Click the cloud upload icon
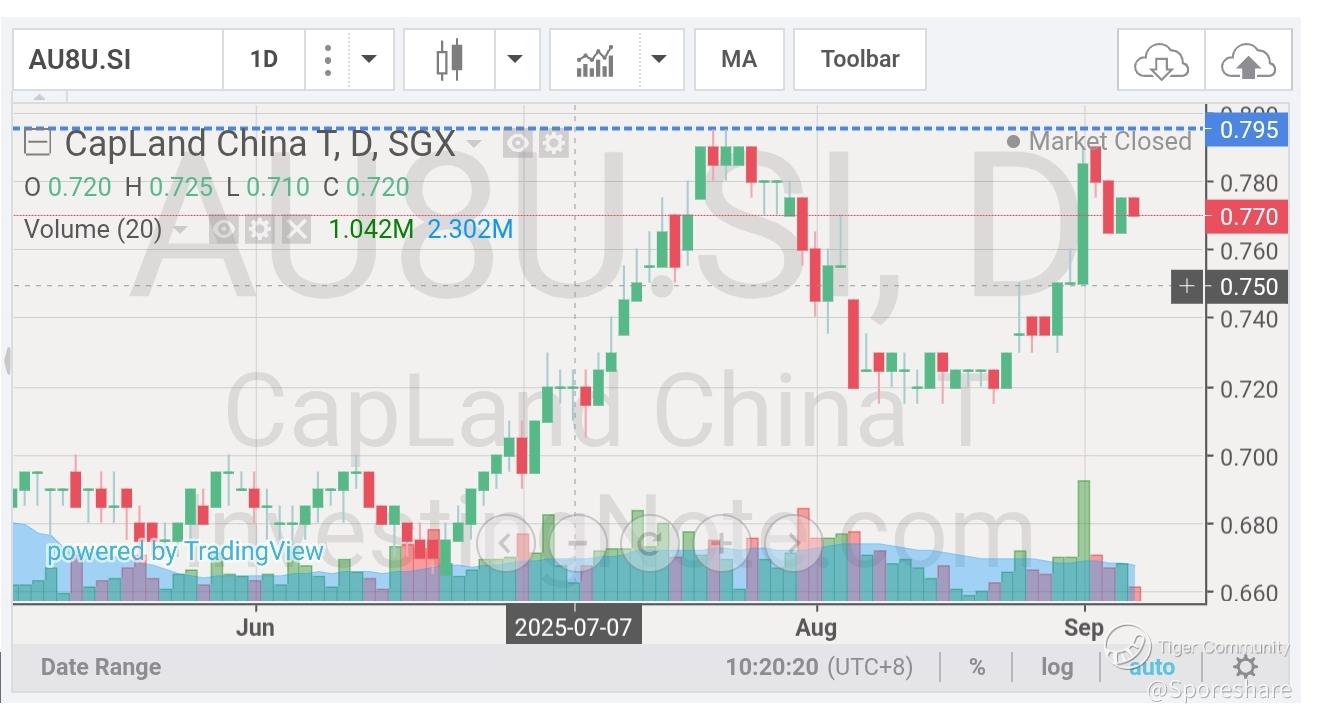The width and height of the screenshot is (1318, 720). coord(1248,61)
